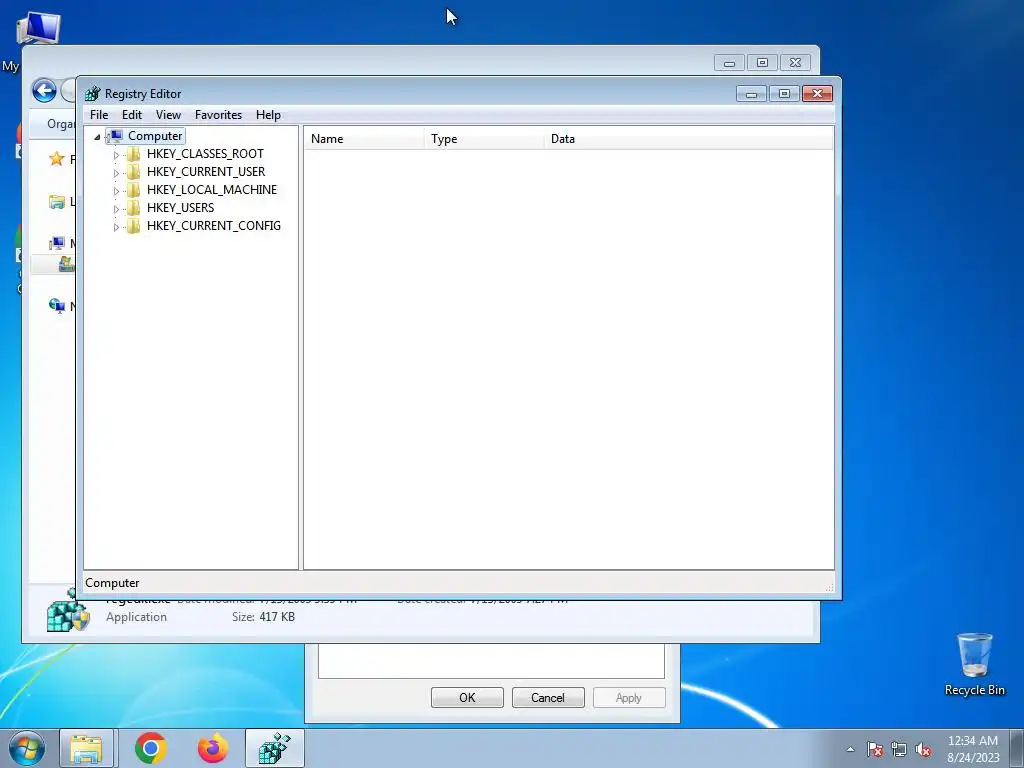The height and width of the screenshot is (768, 1024).
Task: Click the Computer icon in Explorer sidebar
Action: coord(57,244)
